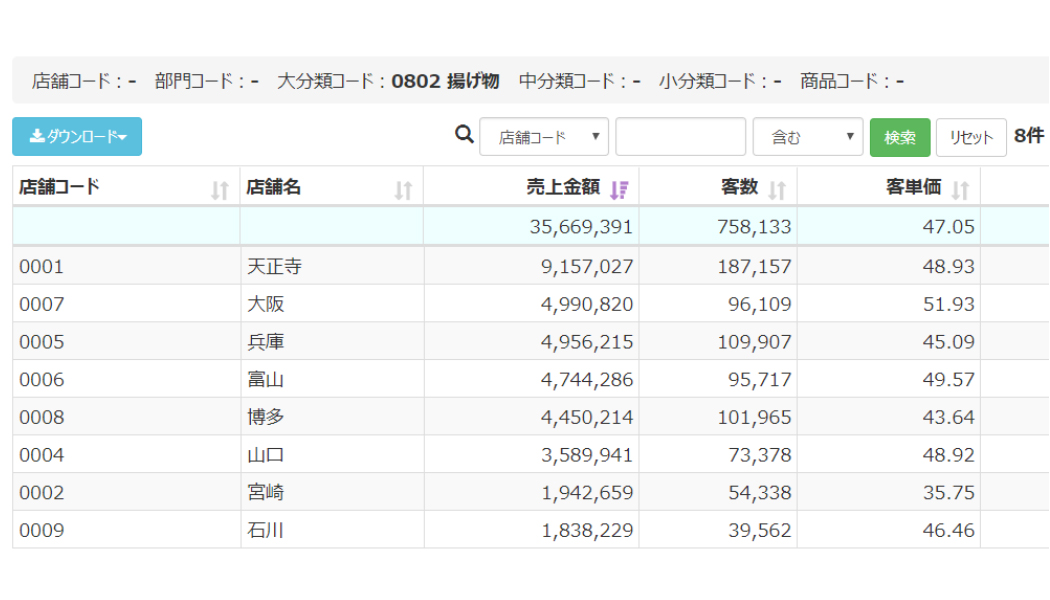Open the ダウンロード dropdown button

pos(77,137)
